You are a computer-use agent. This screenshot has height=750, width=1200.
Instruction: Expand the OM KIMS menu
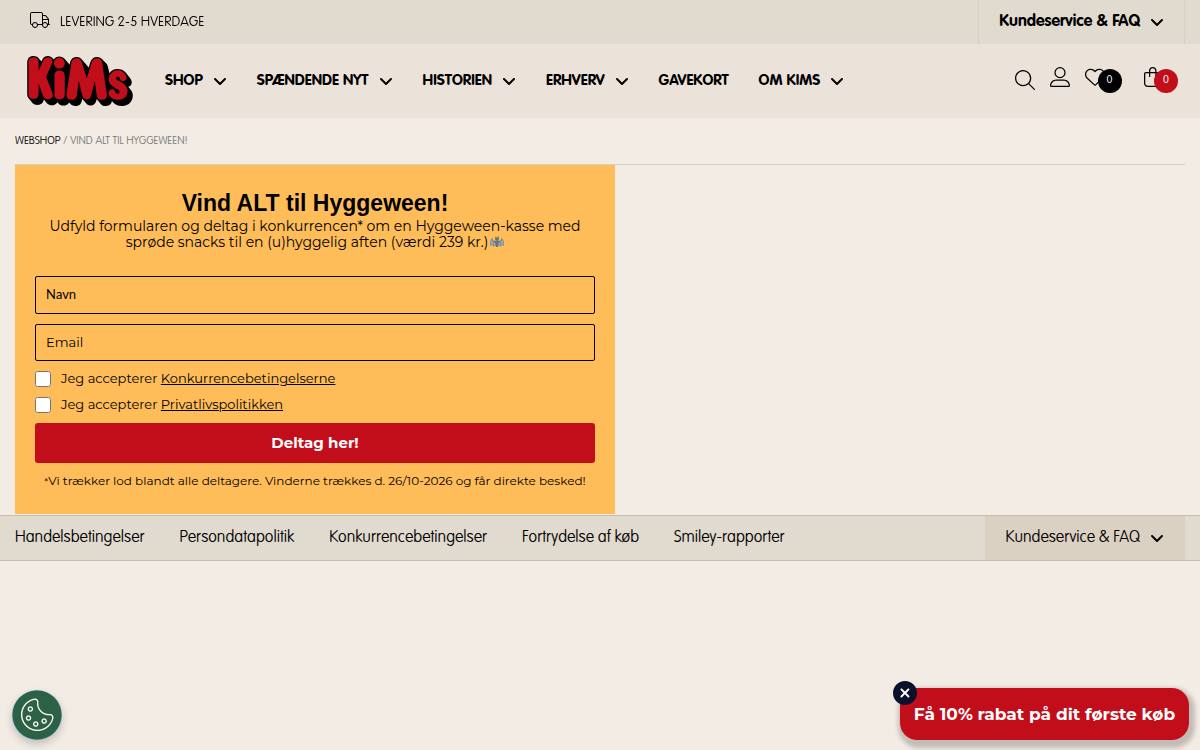(x=801, y=80)
